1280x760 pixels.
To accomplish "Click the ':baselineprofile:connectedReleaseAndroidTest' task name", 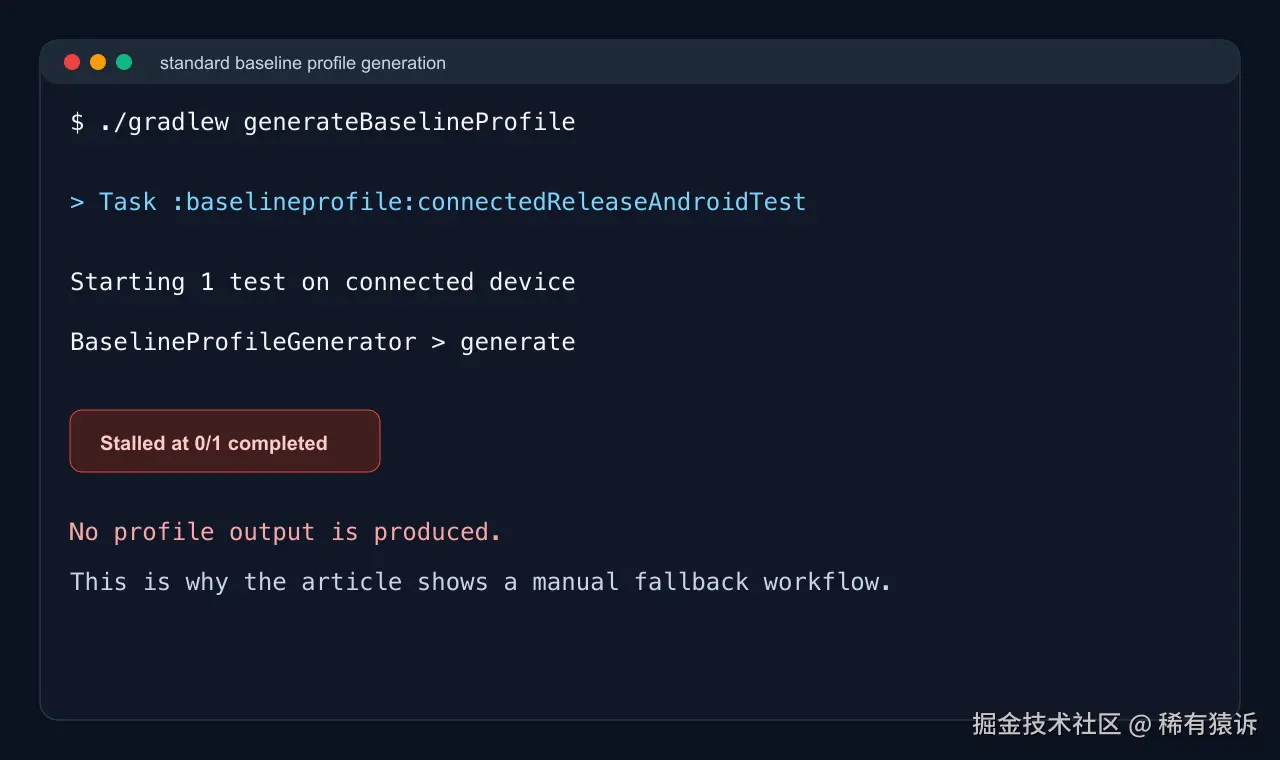I will 489,202.
